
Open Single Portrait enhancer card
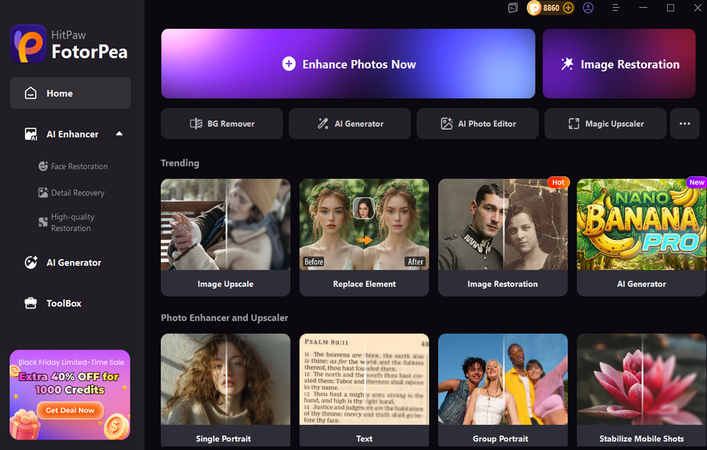225,390
